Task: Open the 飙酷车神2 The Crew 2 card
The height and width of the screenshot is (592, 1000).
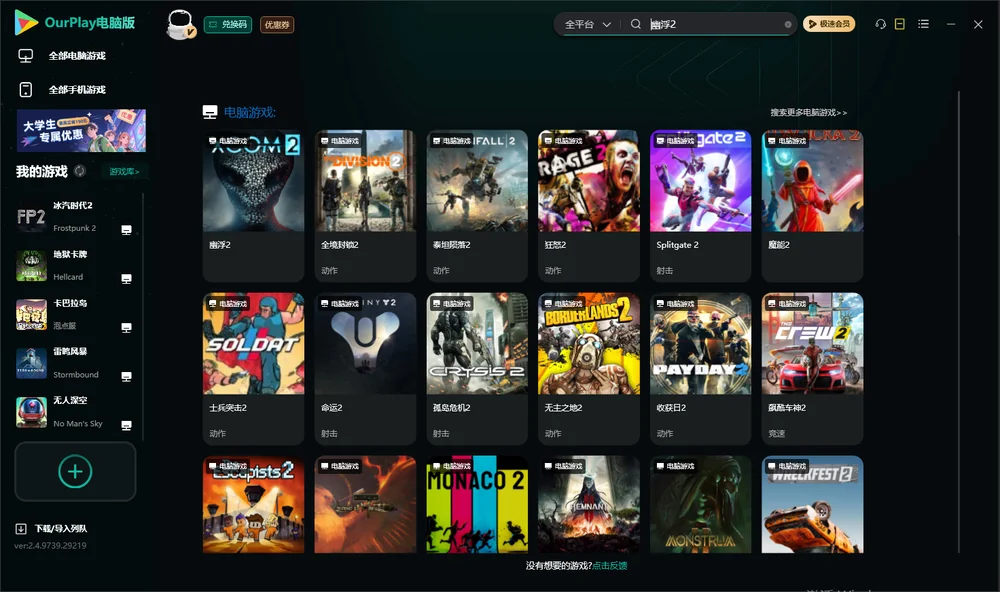Action: (812, 369)
